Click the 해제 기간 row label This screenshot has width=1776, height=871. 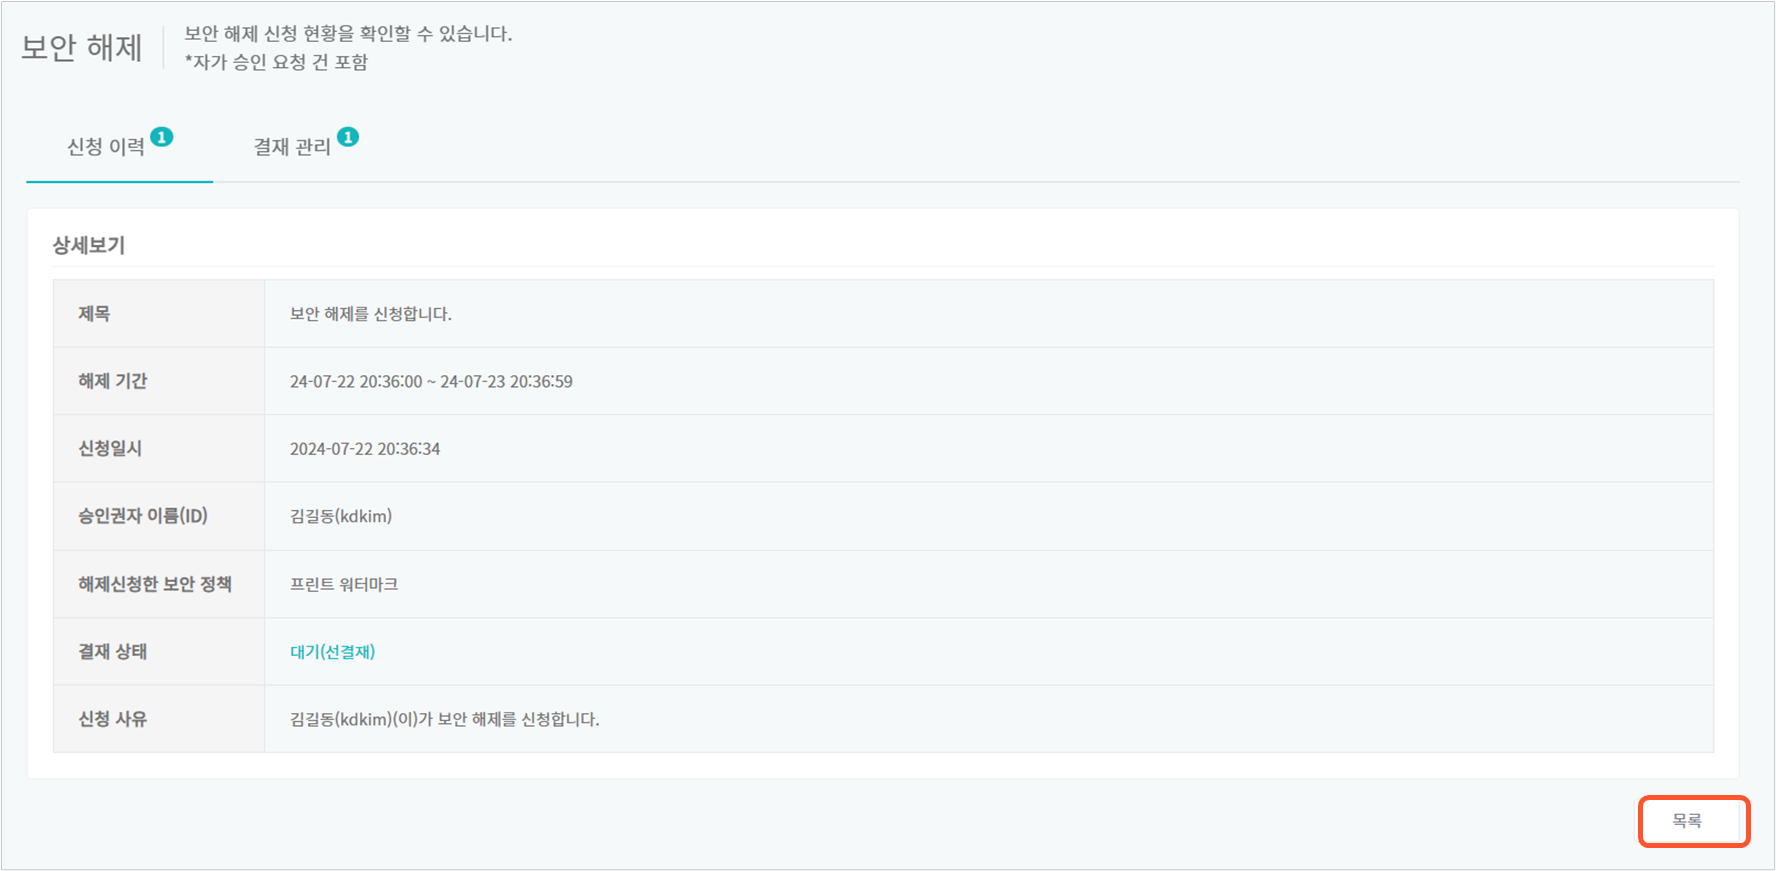point(112,381)
